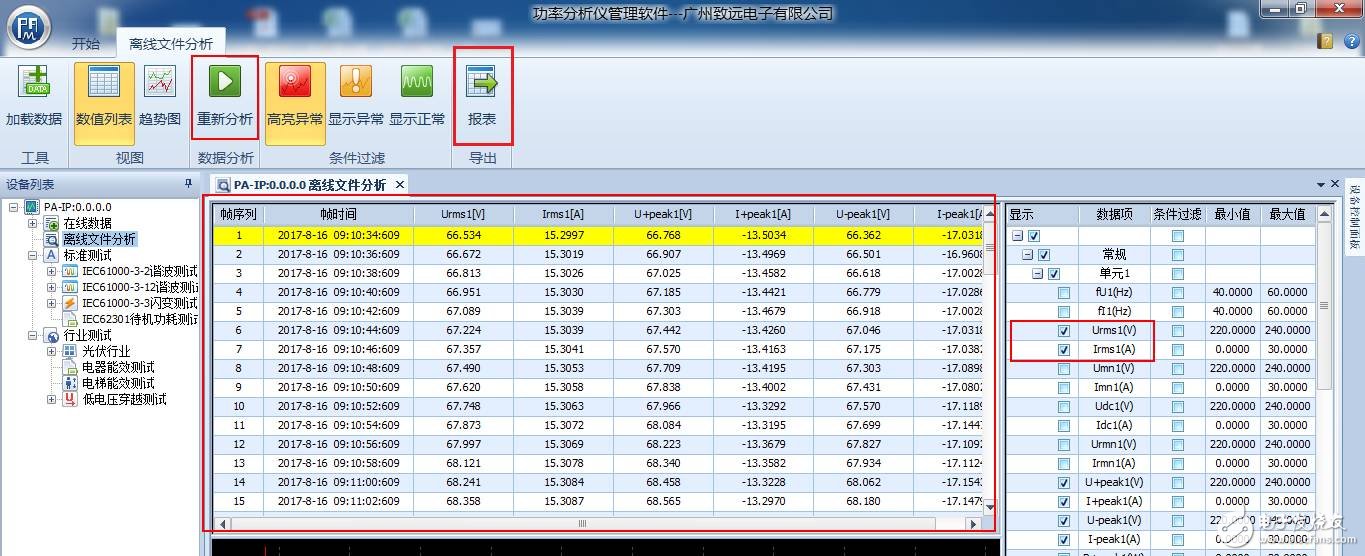The height and width of the screenshot is (556, 1365).
Task: Expand the 在线数据 tree node
Action: tap(33, 223)
